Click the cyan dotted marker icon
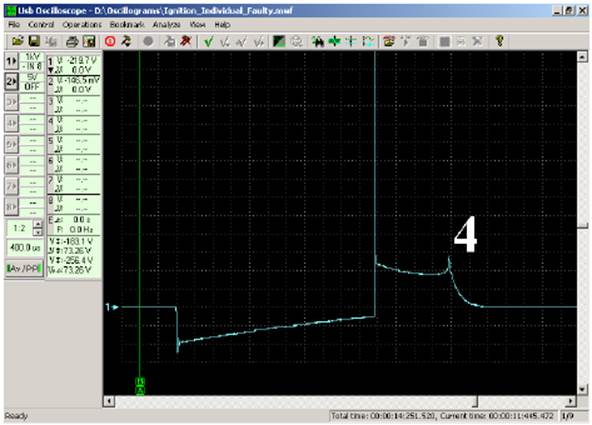Viewport: 592px width, 425px height. (x=368, y=41)
